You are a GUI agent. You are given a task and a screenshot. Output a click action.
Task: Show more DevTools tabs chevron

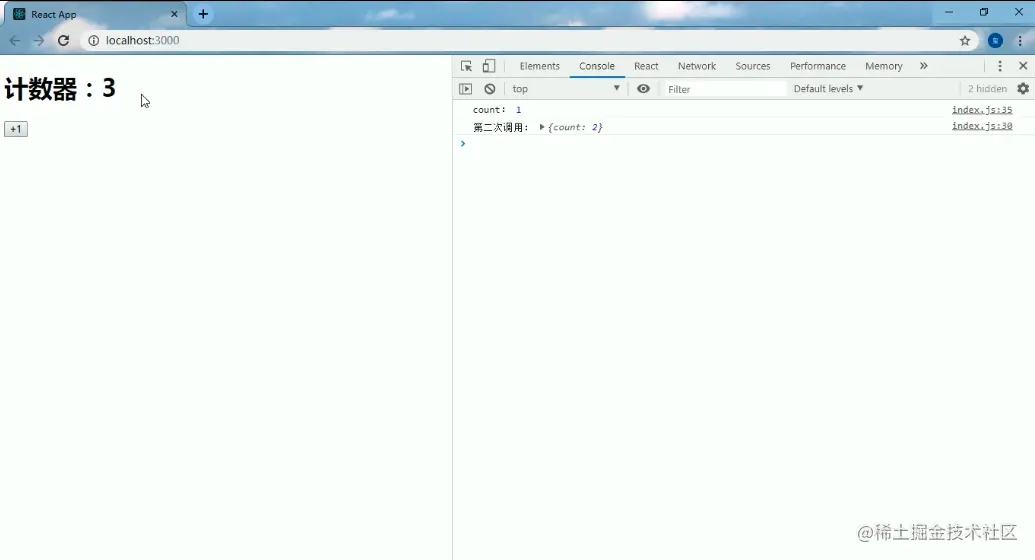point(923,66)
